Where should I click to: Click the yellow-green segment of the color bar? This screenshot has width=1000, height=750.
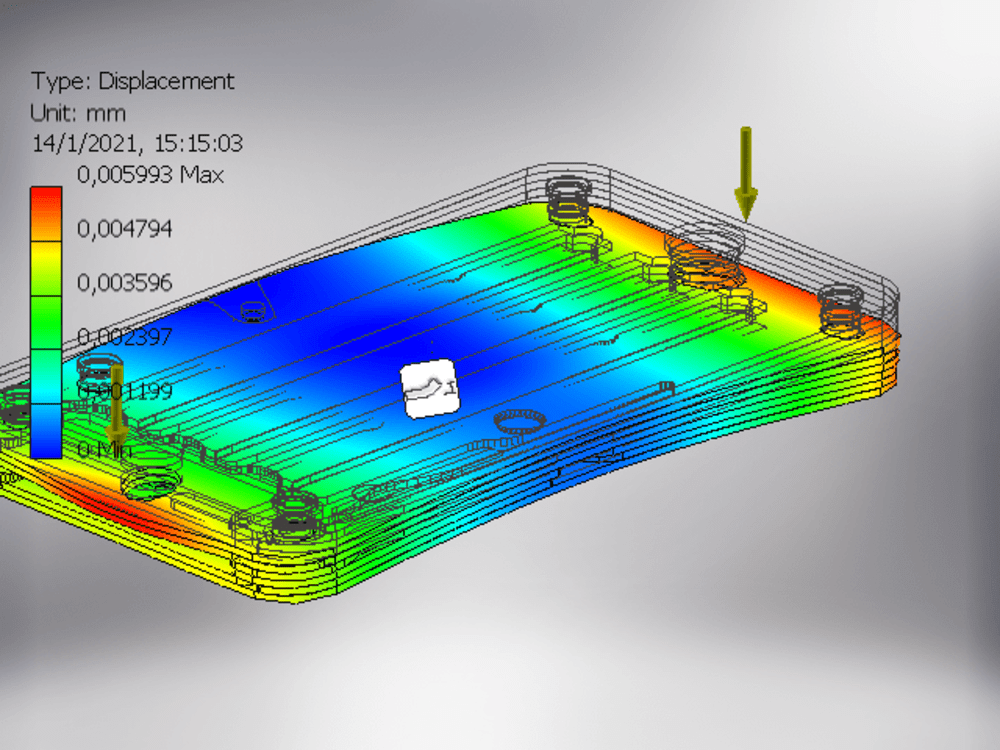point(46,268)
